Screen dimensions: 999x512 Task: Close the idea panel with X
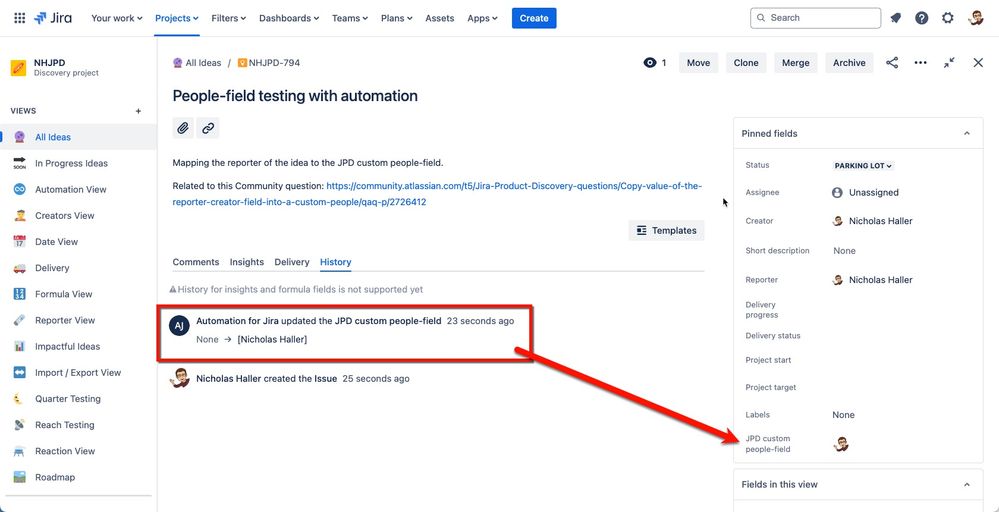979,62
